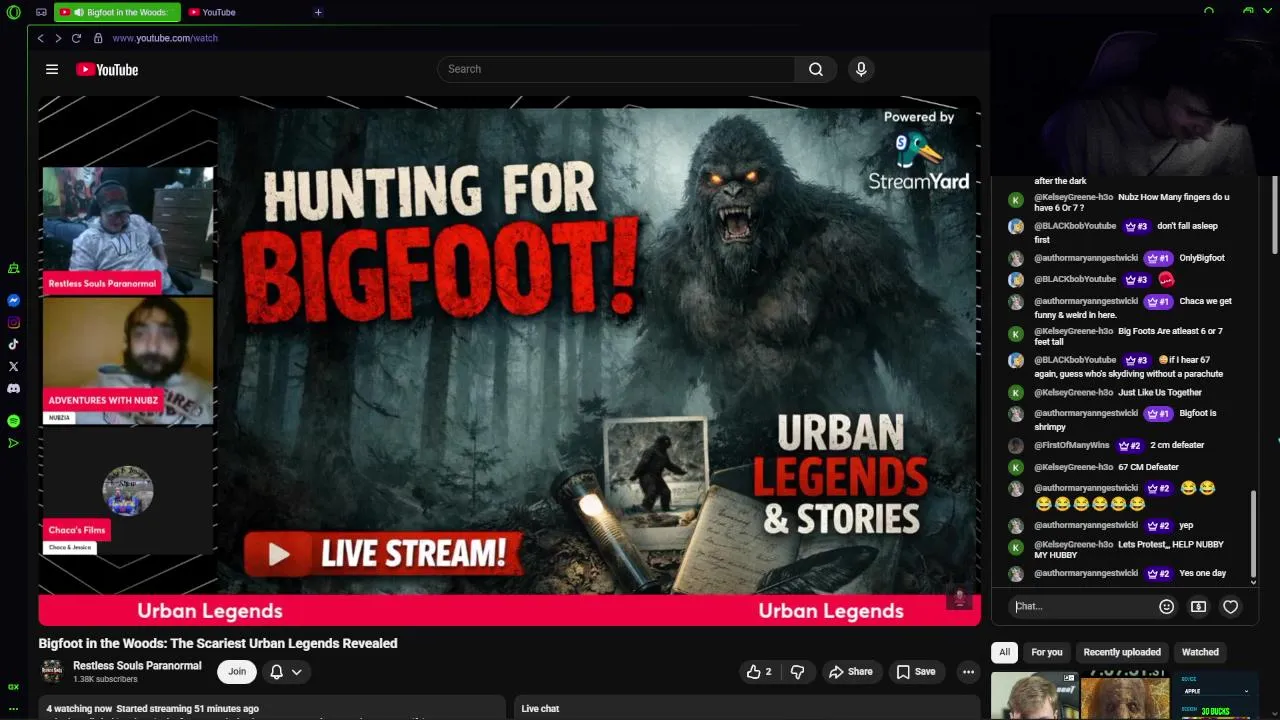Go to YouTube home via logo

click(x=107, y=69)
